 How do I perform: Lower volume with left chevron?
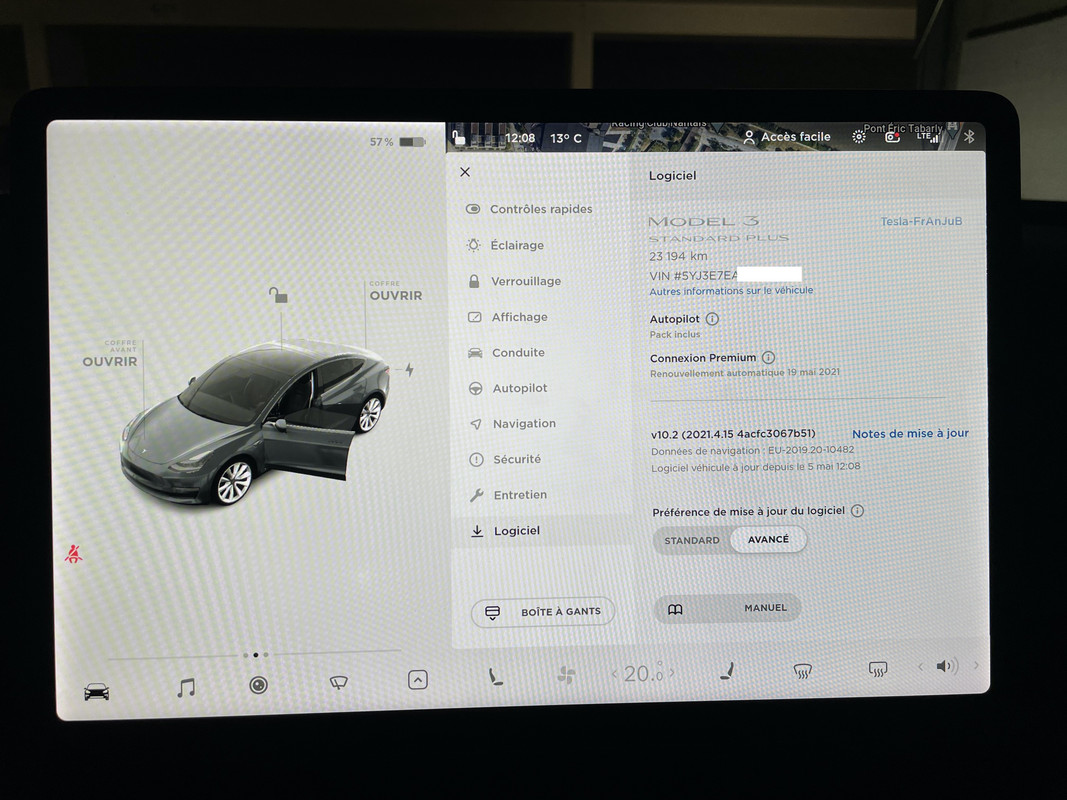point(921,667)
